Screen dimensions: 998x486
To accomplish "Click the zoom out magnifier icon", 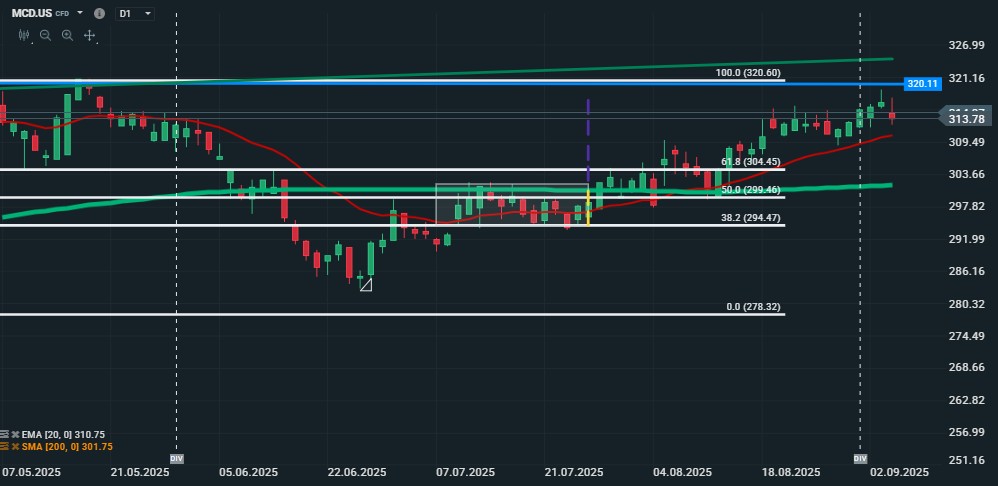I will click(x=45, y=35).
